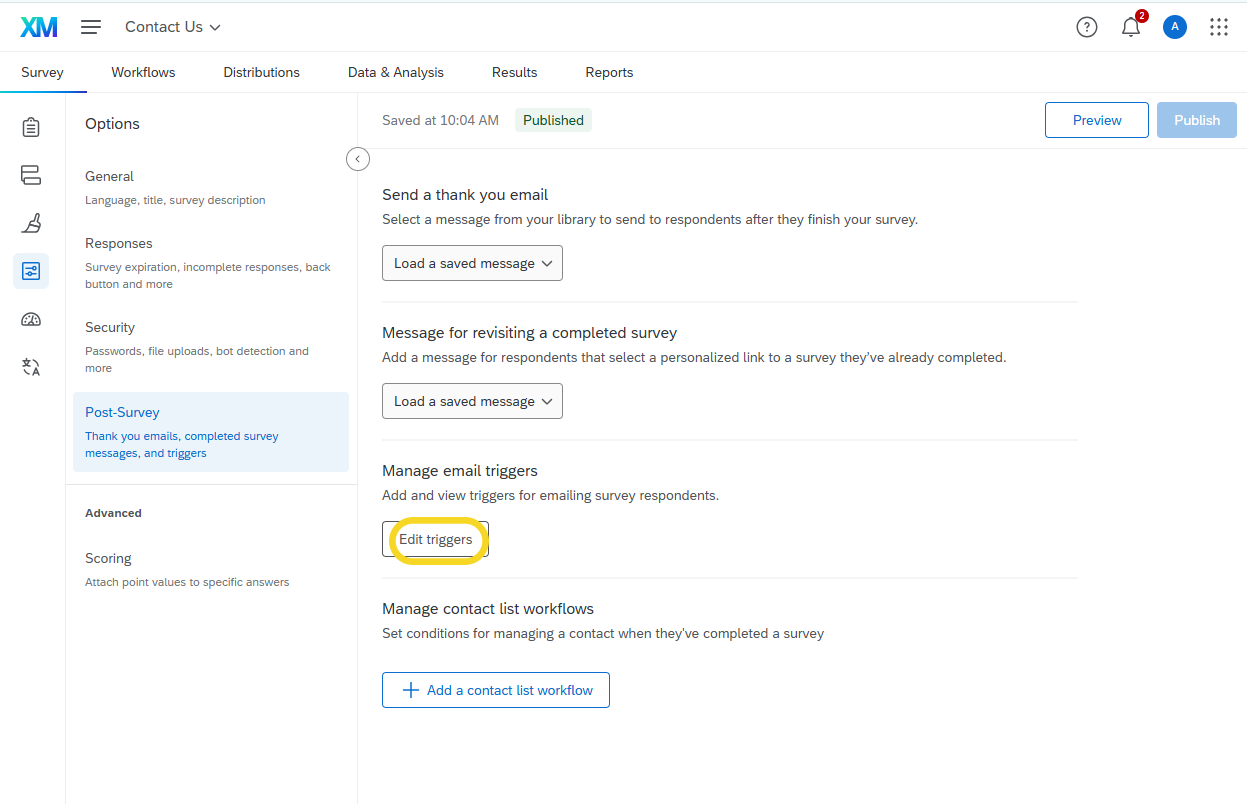
Task: Open the Look and feel paintbrush icon
Action: [x=31, y=223]
